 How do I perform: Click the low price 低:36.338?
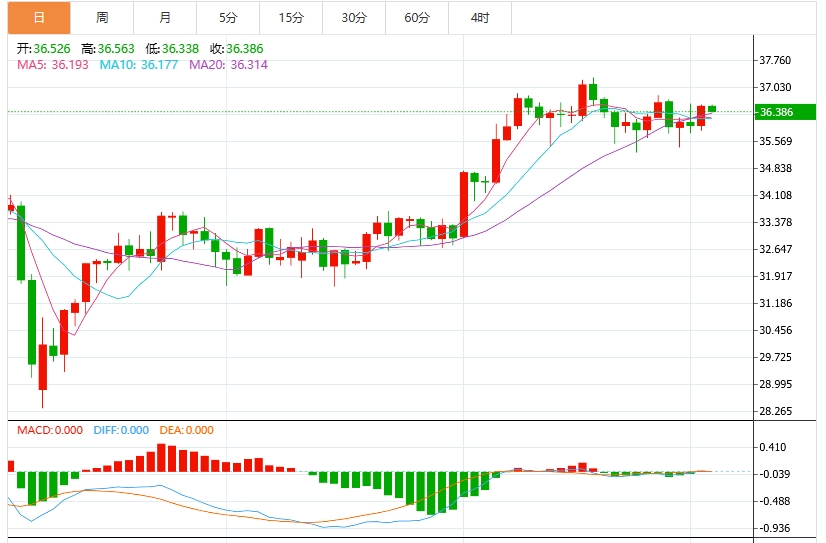[x=172, y=49]
